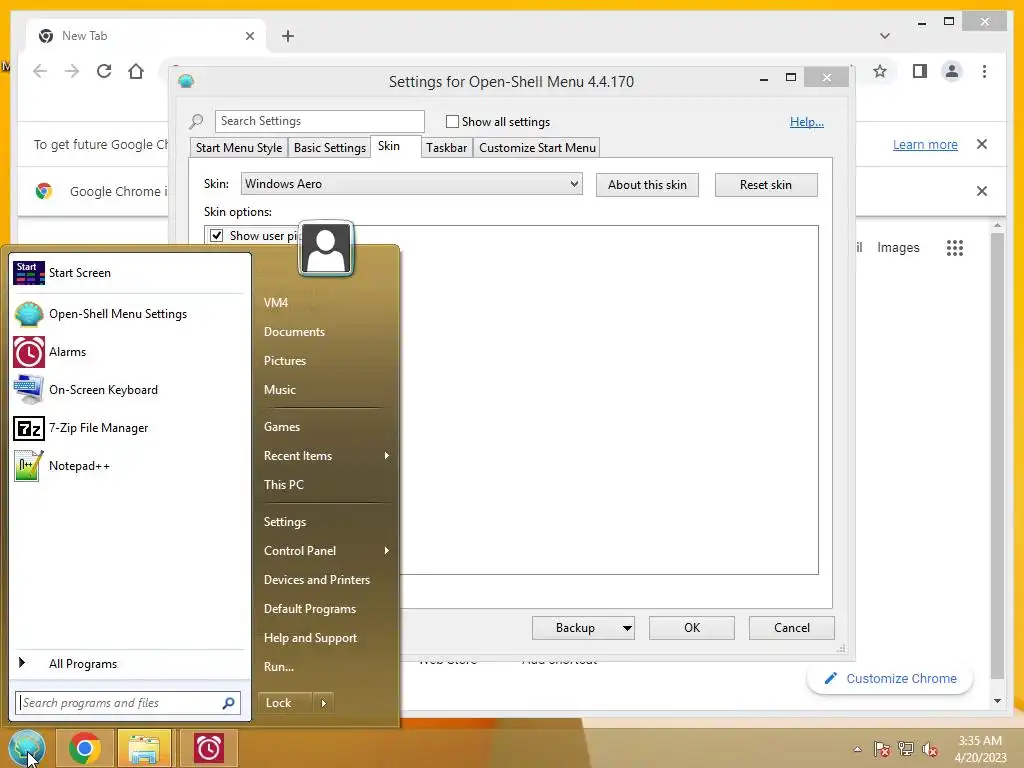Viewport: 1024px width, 768px height.
Task: Click Chrome back arrow
Action: tap(40, 71)
